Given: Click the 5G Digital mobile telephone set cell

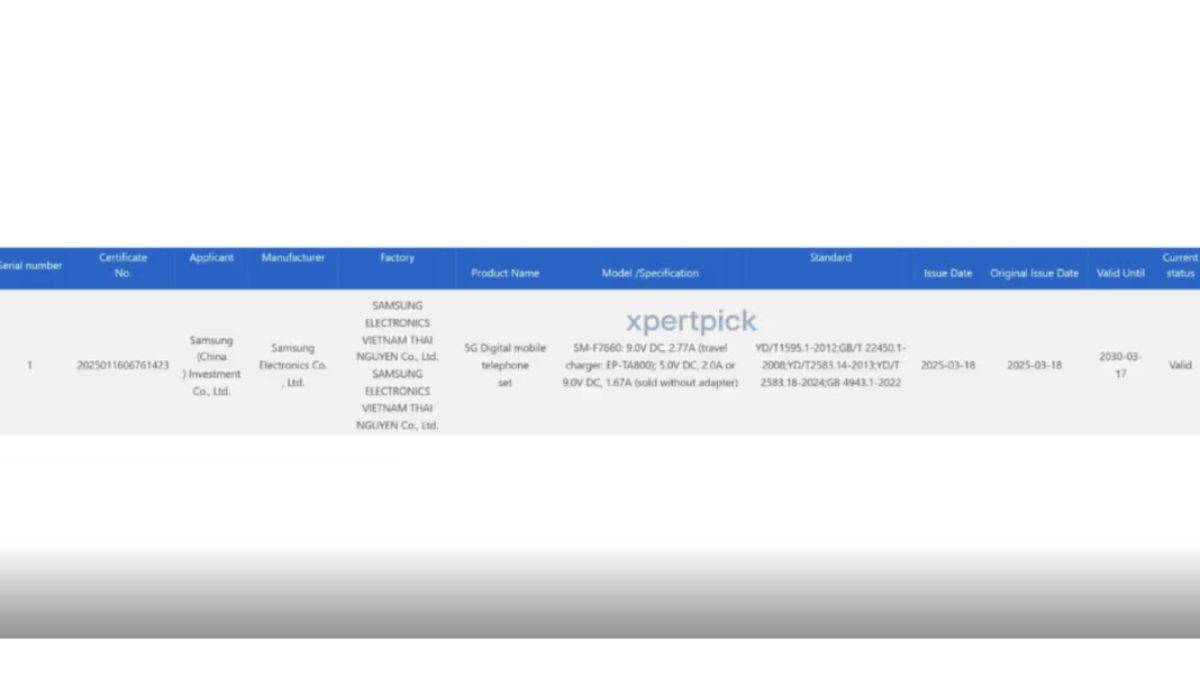Looking at the screenshot, I should coord(505,365).
